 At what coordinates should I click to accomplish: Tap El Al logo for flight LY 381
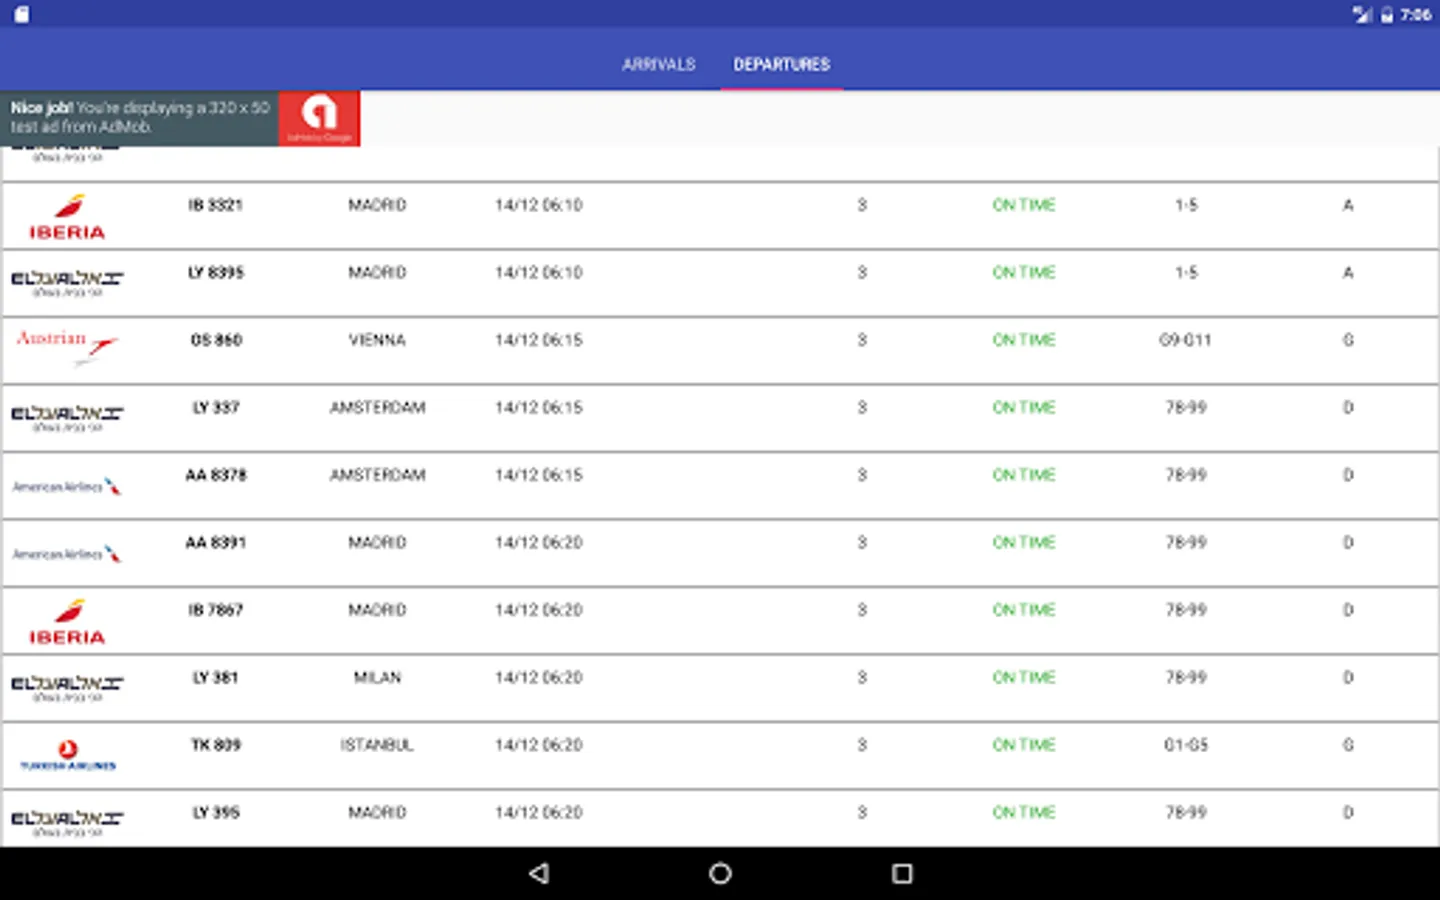point(67,689)
